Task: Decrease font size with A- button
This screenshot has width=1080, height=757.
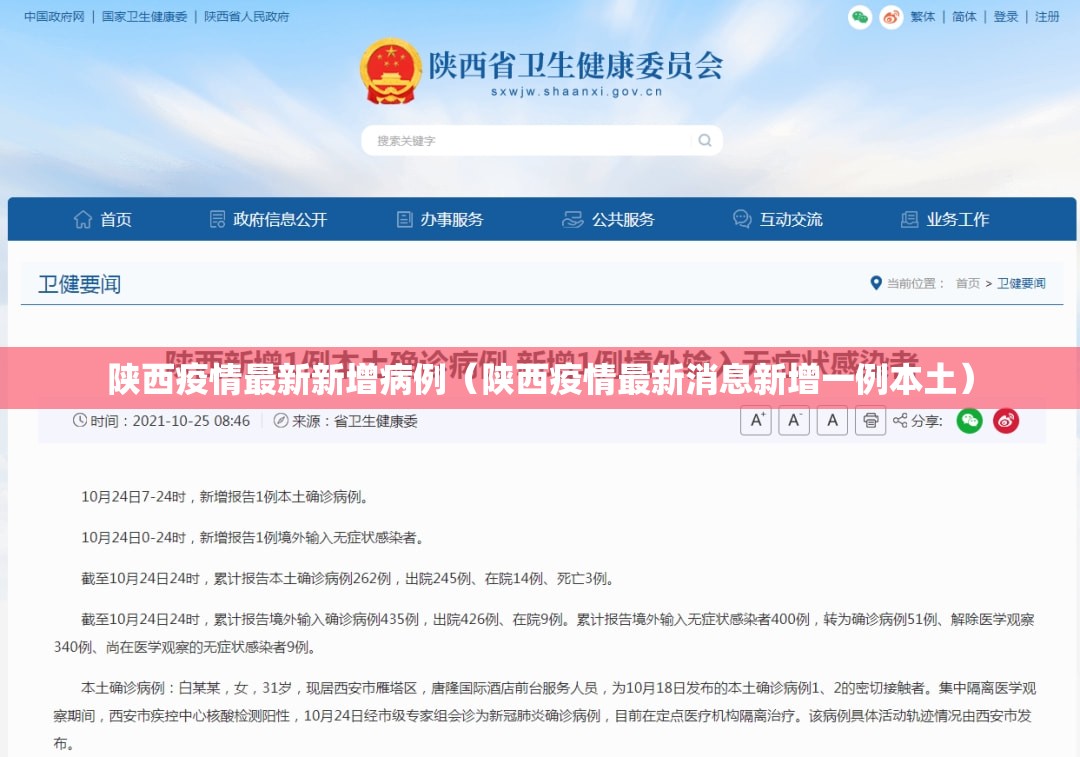Action: point(793,420)
